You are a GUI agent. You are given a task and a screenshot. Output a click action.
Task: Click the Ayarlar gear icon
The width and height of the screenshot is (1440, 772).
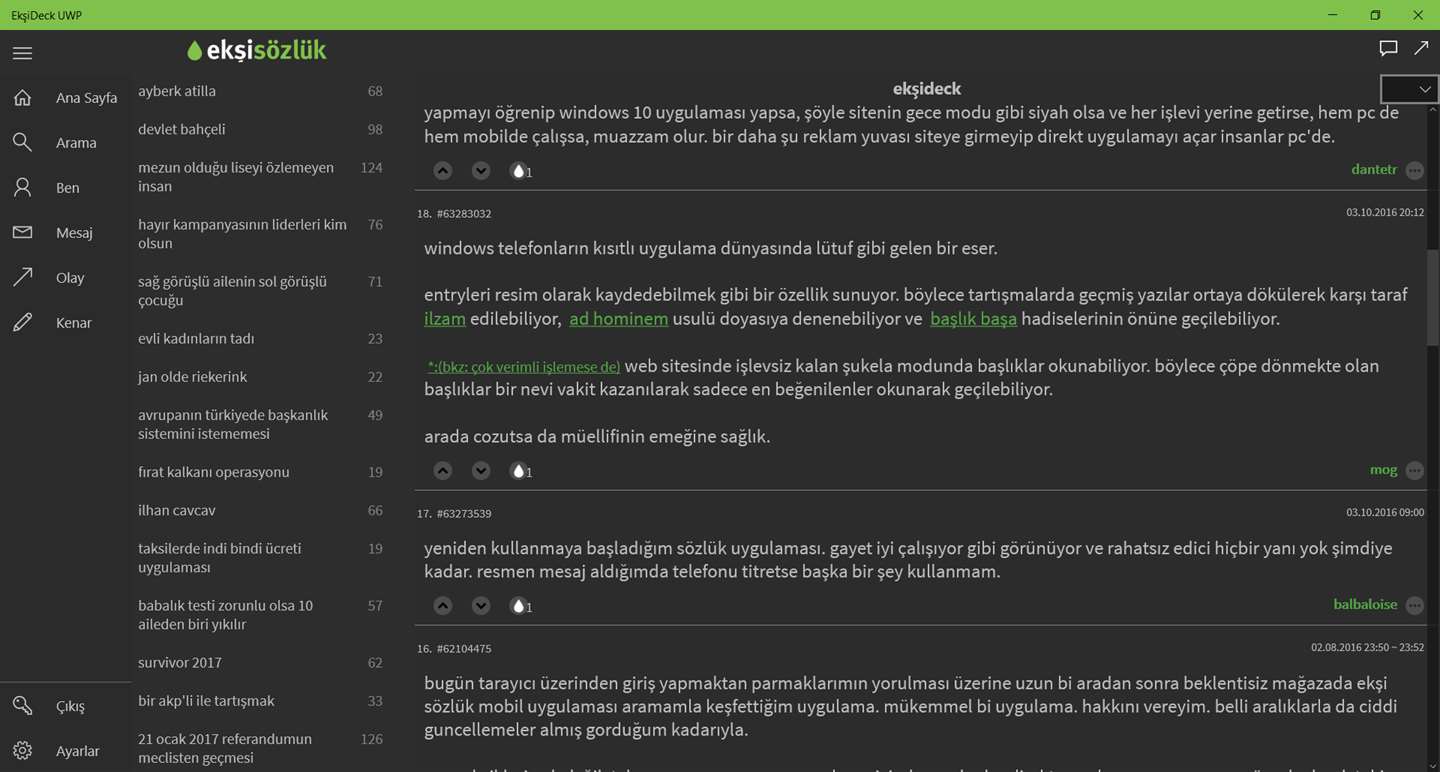tap(22, 751)
